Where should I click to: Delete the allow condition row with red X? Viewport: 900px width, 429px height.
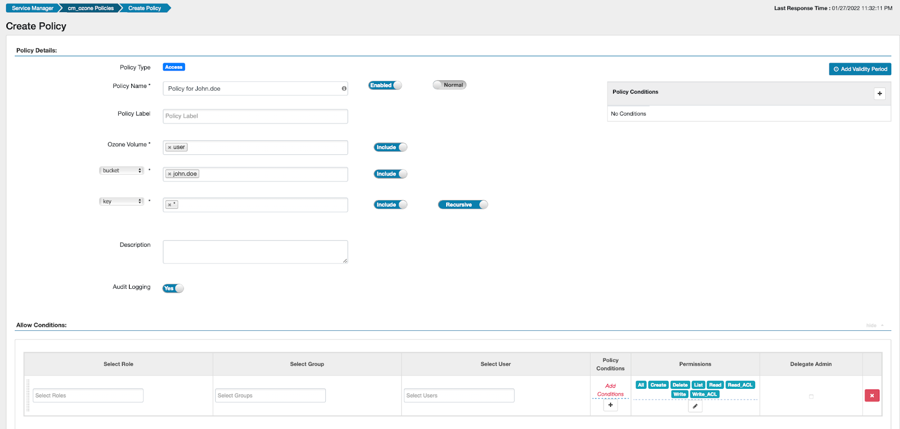(871, 396)
